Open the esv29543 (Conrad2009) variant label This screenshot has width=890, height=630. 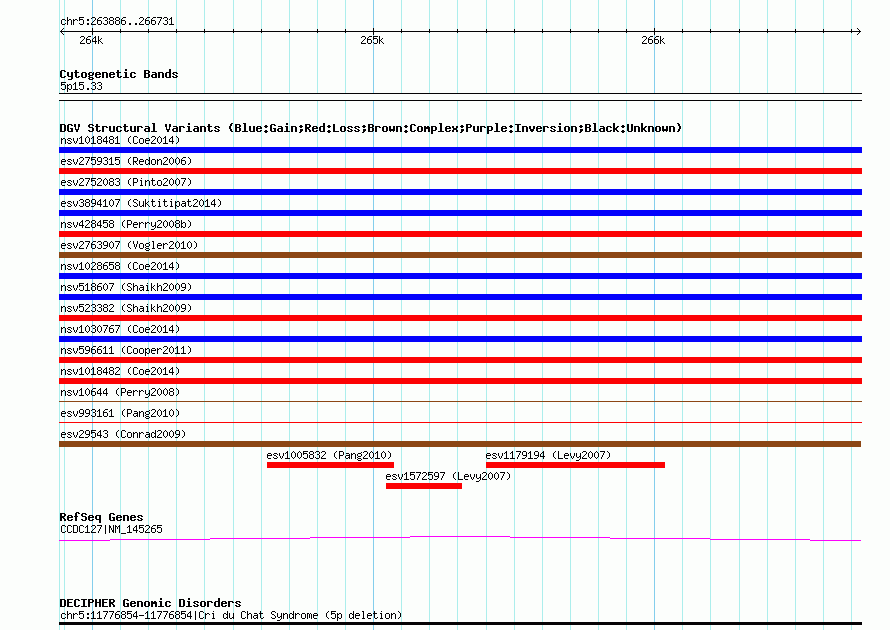(123, 434)
